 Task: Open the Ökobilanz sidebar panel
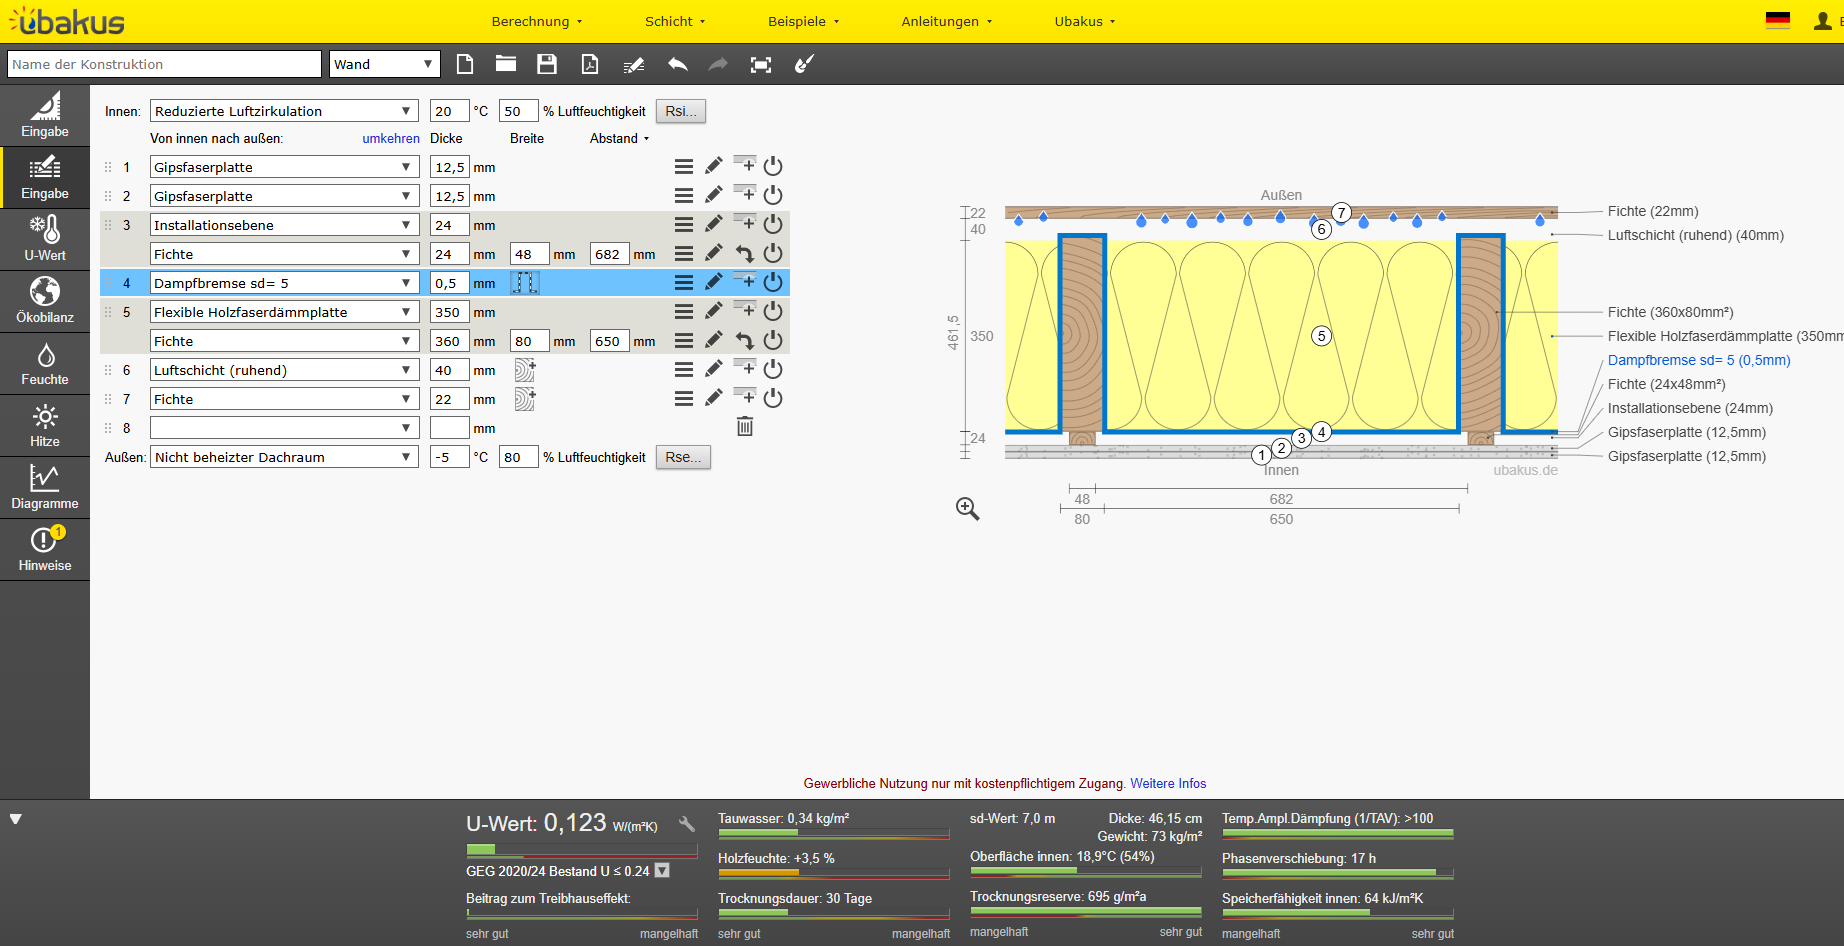click(45, 301)
